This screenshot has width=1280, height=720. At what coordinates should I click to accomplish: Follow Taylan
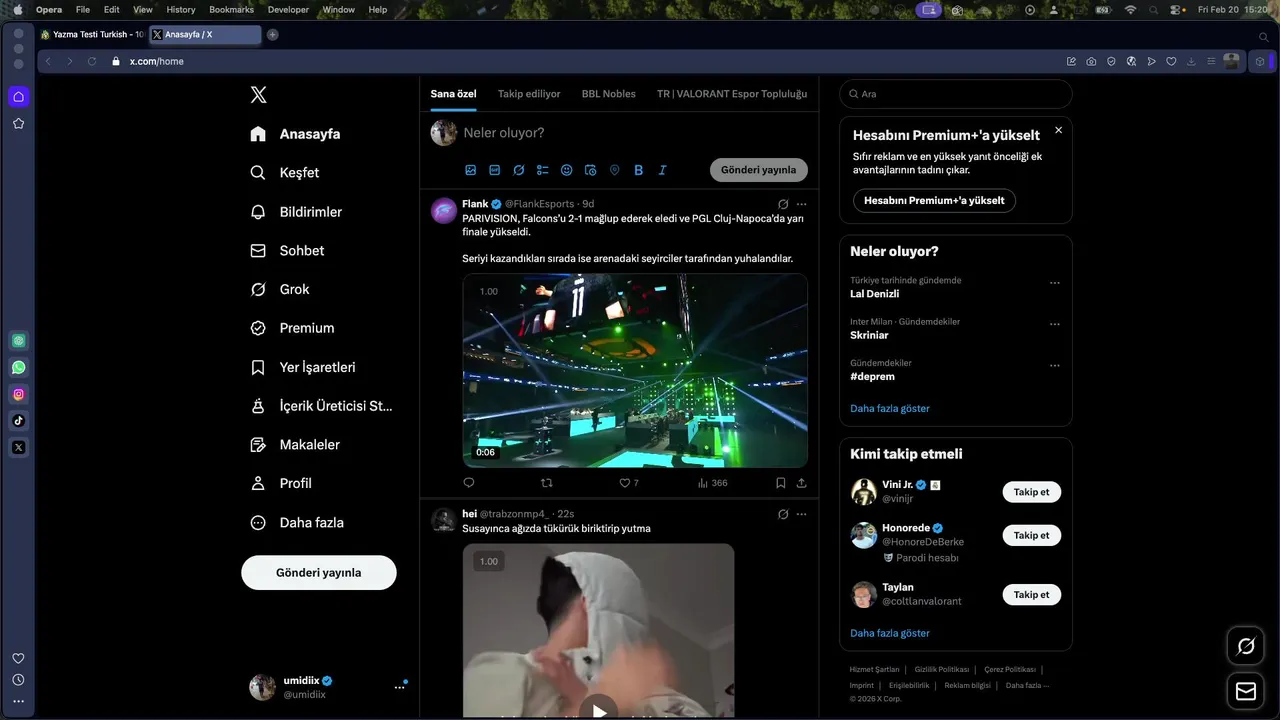1032,594
